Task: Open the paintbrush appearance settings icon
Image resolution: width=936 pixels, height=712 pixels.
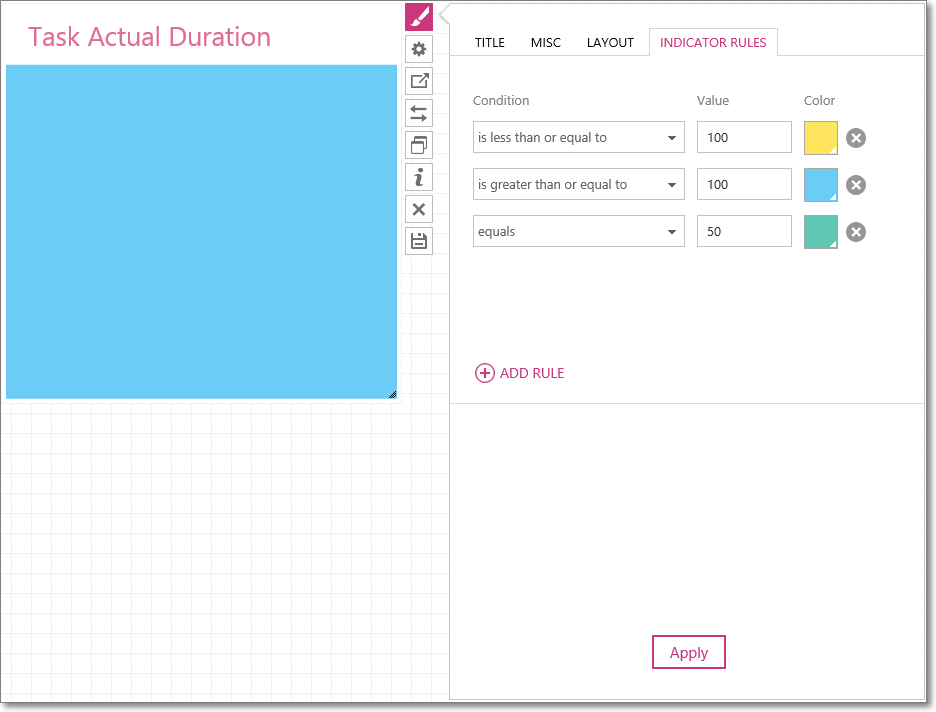Action: click(x=418, y=17)
